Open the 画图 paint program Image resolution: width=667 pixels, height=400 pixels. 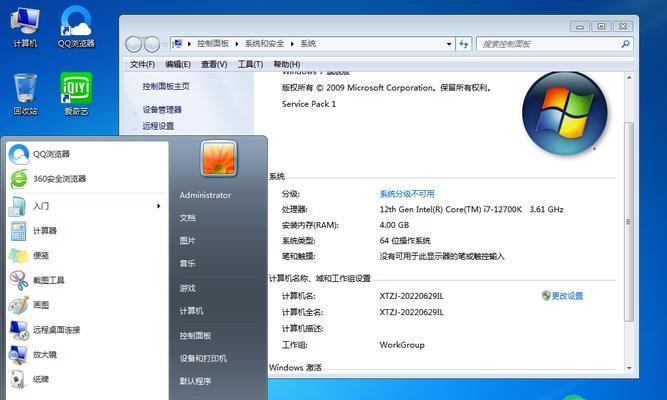click(x=87, y=305)
